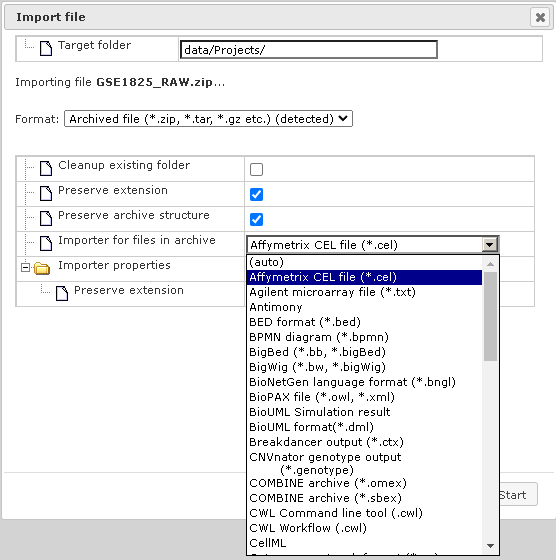Click the Importer for files in archive icon
Image resolution: width=556 pixels, height=560 pixels.
[x=46, y=243]
